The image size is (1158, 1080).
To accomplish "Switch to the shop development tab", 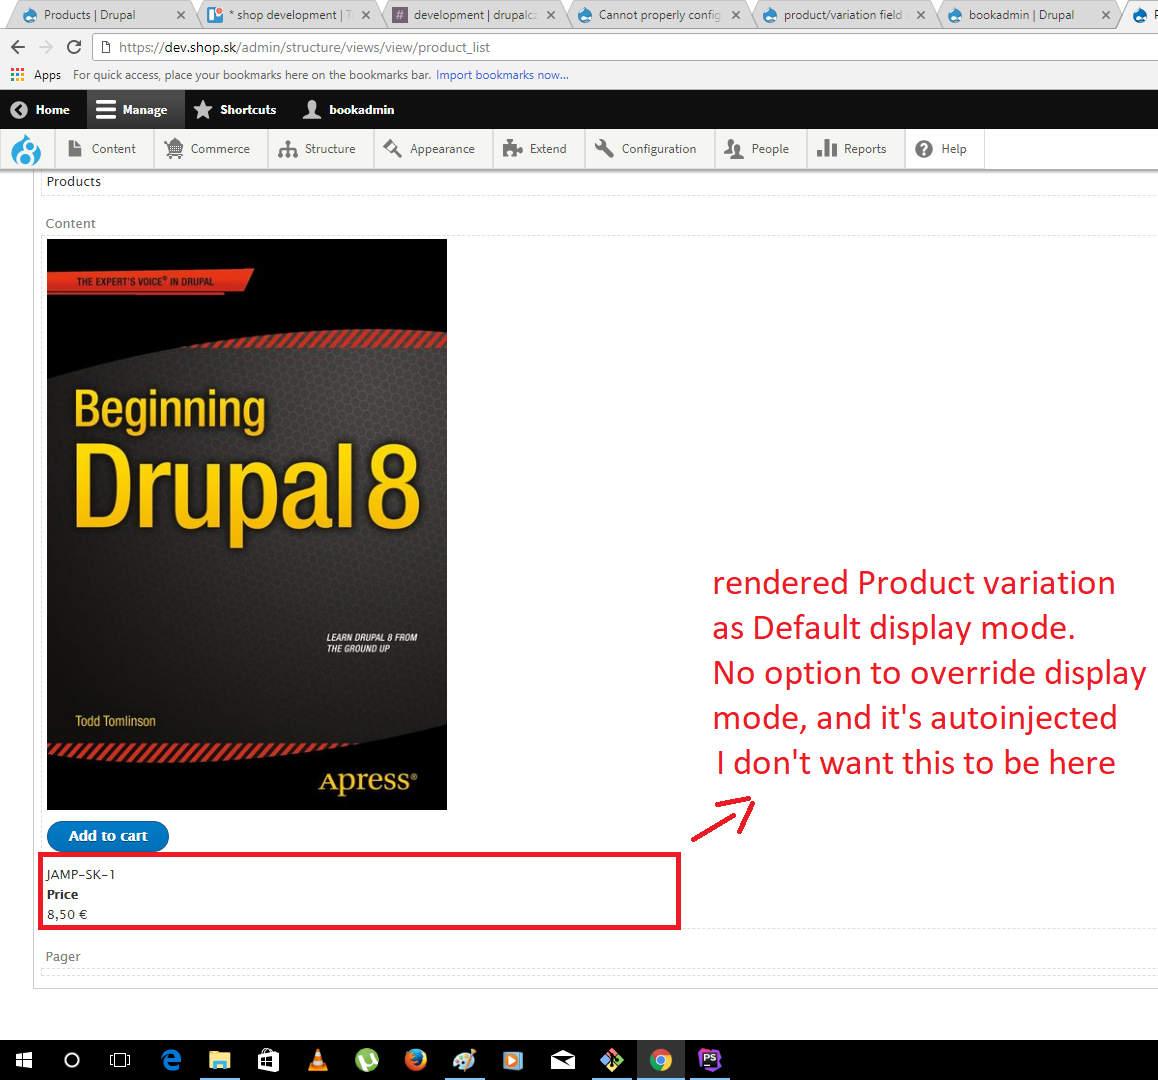I will click(285, 15).
